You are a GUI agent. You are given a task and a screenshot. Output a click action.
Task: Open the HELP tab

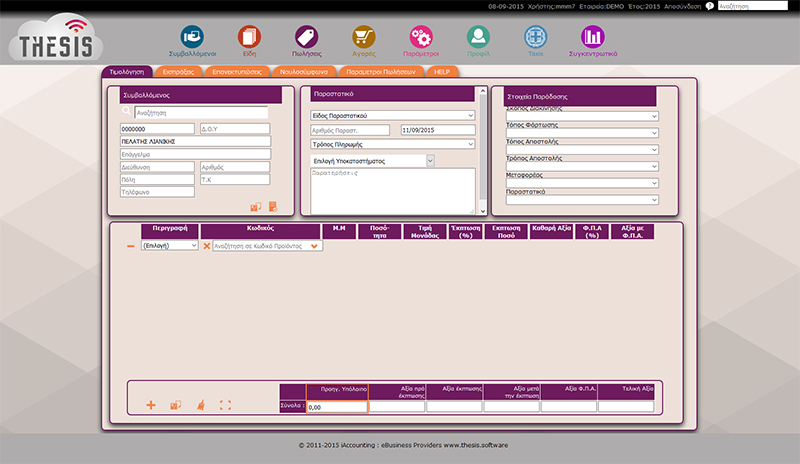coord(441,72)
